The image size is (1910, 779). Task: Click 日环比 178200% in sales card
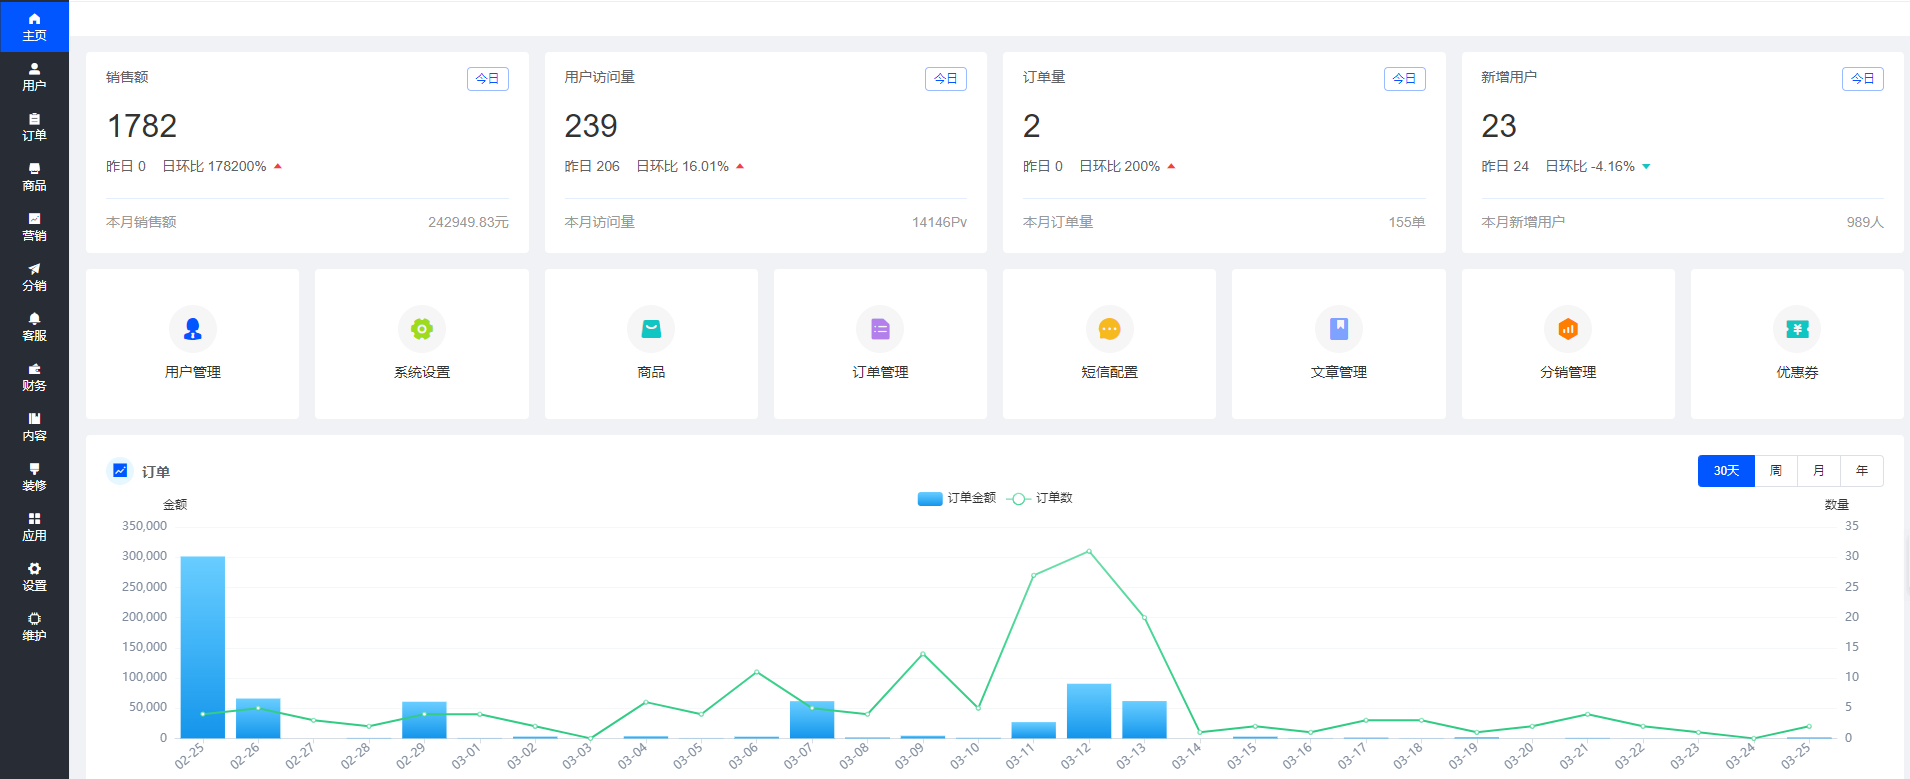coord(214,166)
